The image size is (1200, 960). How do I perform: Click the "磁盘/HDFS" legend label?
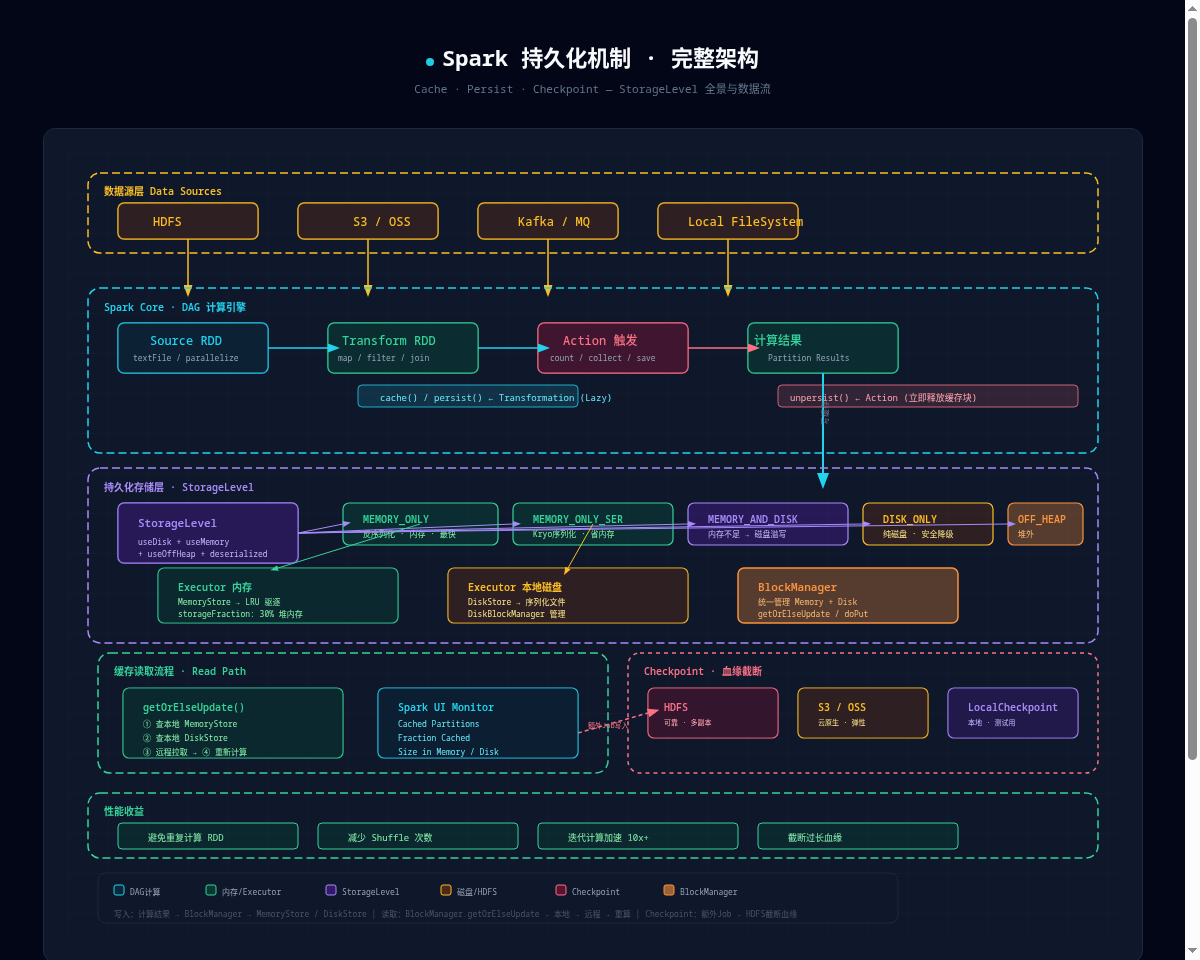pos(477,892)
